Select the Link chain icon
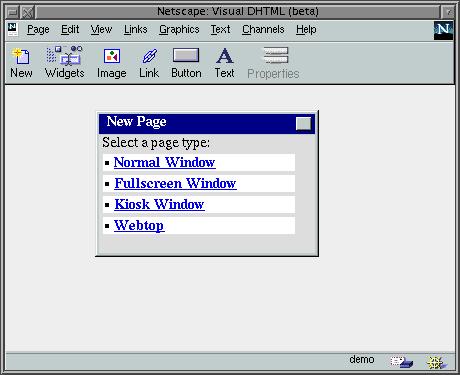The width and height of the screenshot is (460, 375). coord(149,56)
